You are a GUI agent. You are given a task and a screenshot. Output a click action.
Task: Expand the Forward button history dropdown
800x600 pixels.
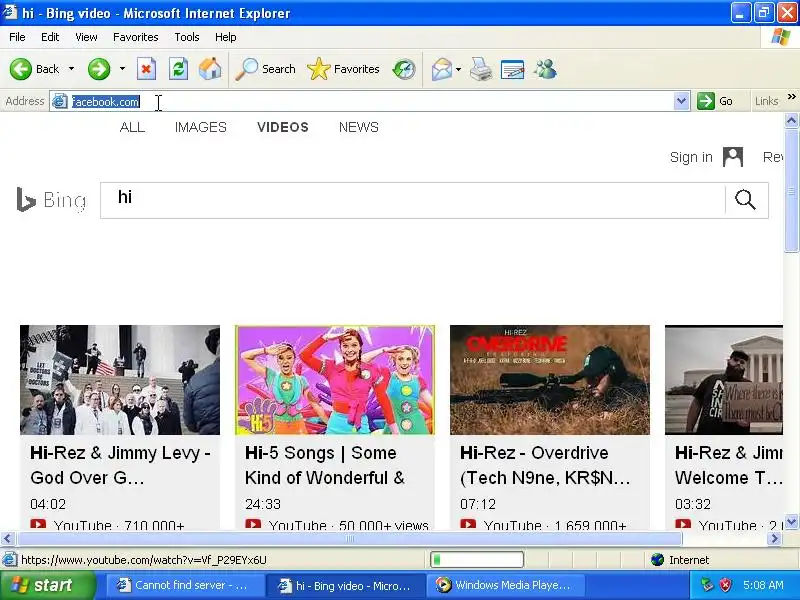pos(122,69)
